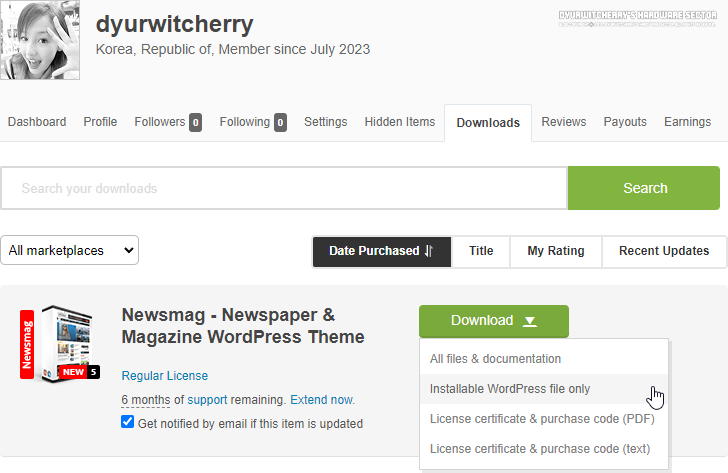Image resolution: width=728 pixels, height=473 pixels.
Task: Choose License certificate & purchase code (text)
Action: point(544,449)
